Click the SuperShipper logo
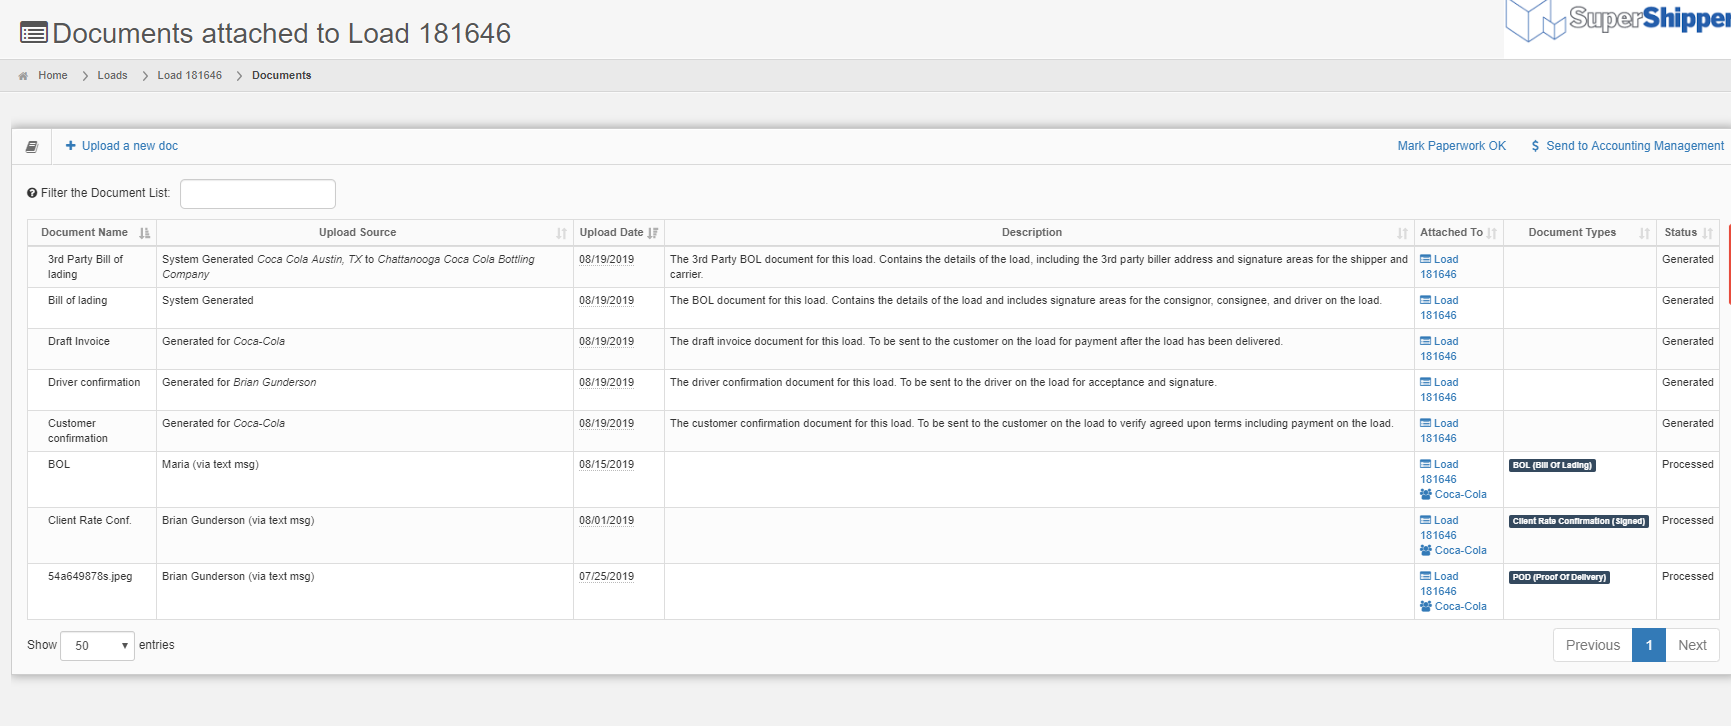Image resolution: width=1731 pixels, height=726 pixels. pos(1618,22)
